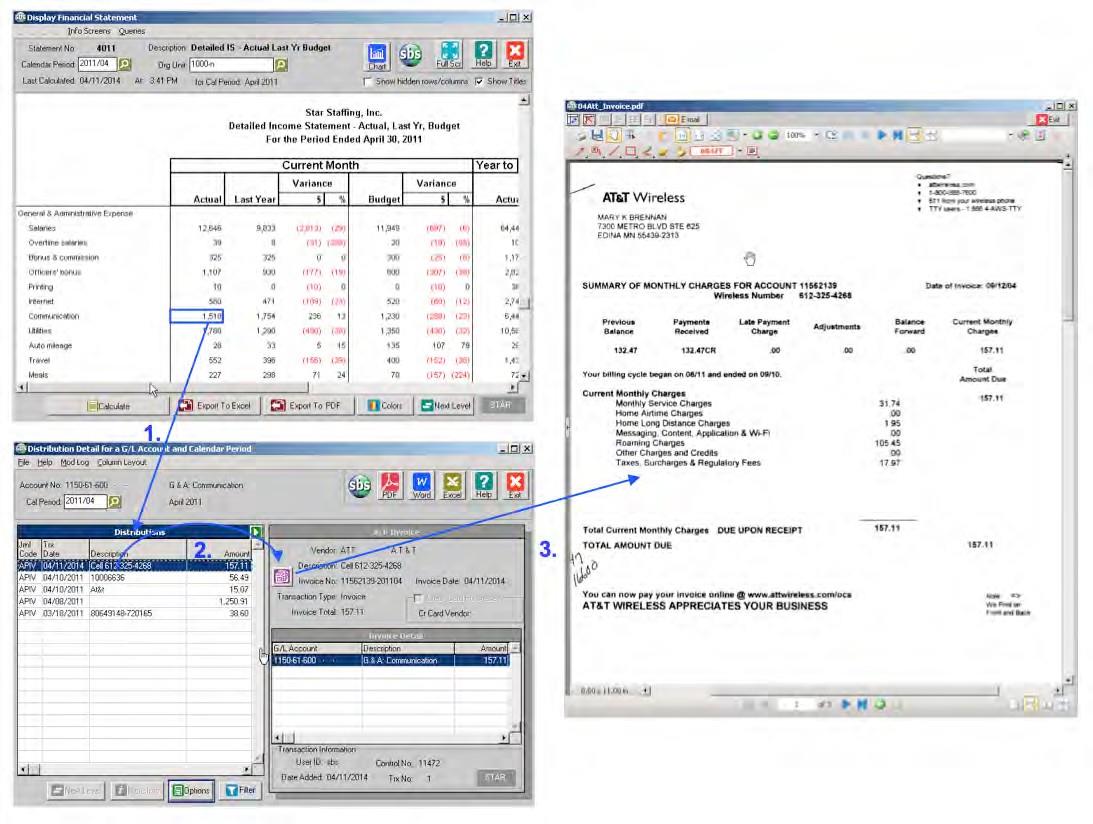Click the E-mail button in PDF viewer
Image resolution: width=1093 pixels, height=824 pixels.
[x=682, y=119]
